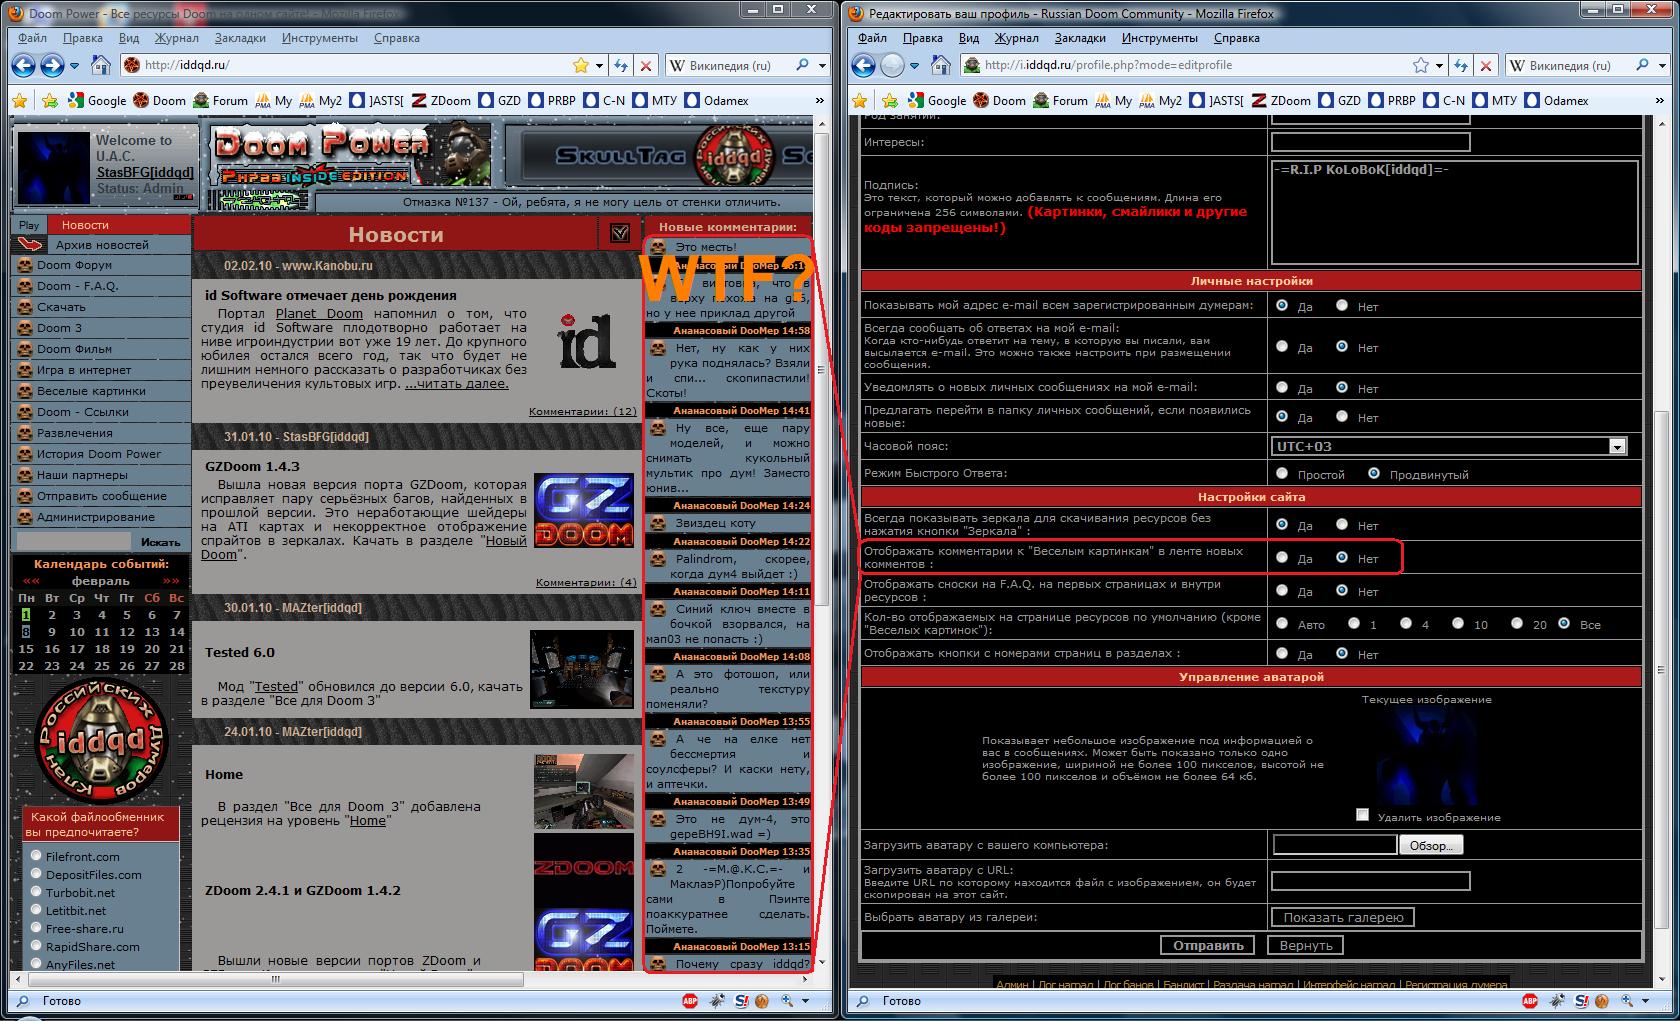This screenshot has width=1680, height=1021.
Task: Open the Odamex bookmark in right window toolbar
Action: click(x=1556, y=101)
